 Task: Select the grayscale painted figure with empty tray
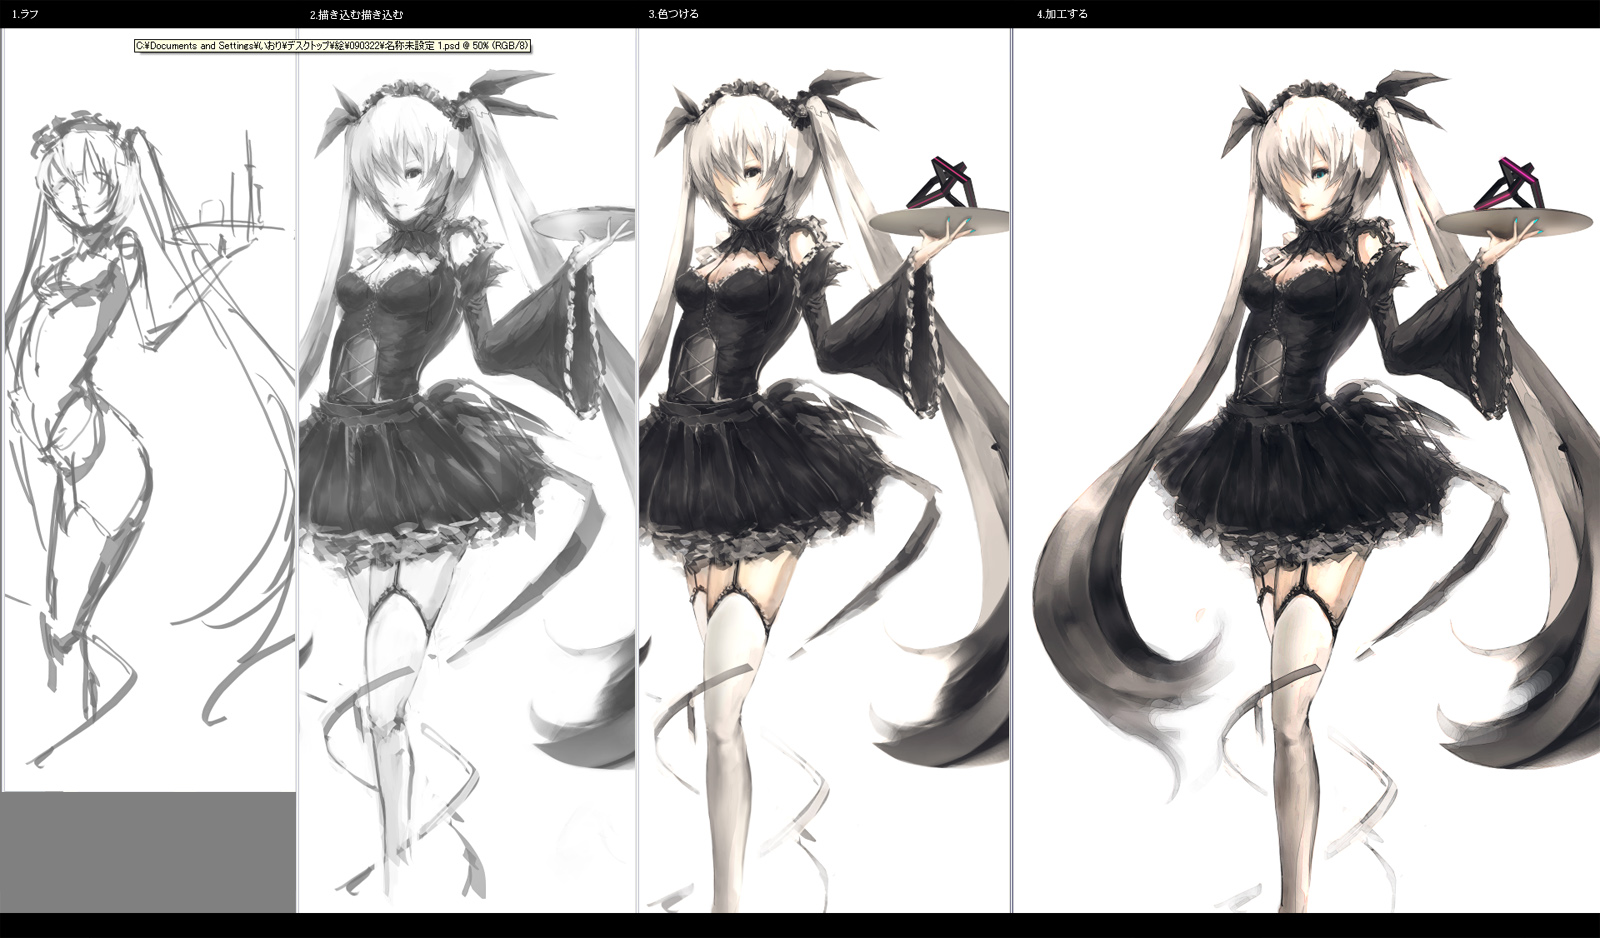tap(467, 470)
